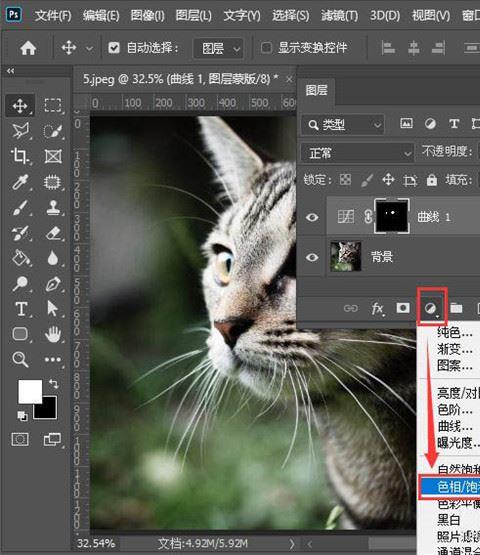Toggle the Auto-Select checkbox
Viewport: 480px width, 555px height.
click(x=114, y=47)
